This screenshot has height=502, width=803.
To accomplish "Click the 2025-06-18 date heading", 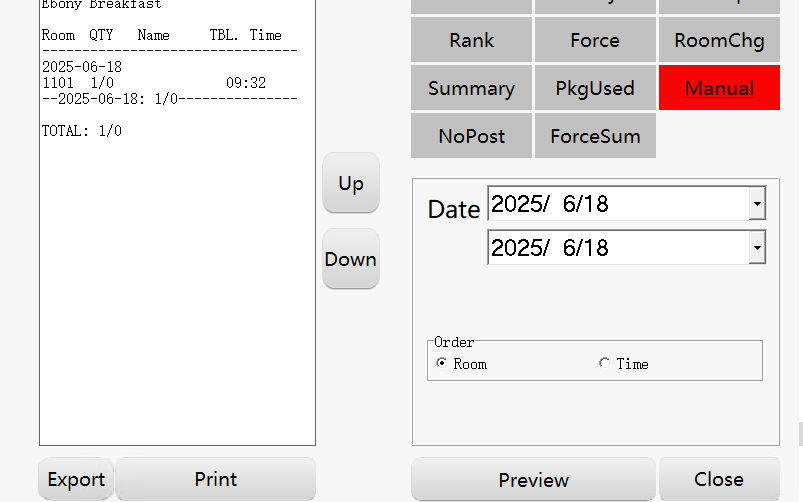I will pyautogui.click(x=82, y=67).
